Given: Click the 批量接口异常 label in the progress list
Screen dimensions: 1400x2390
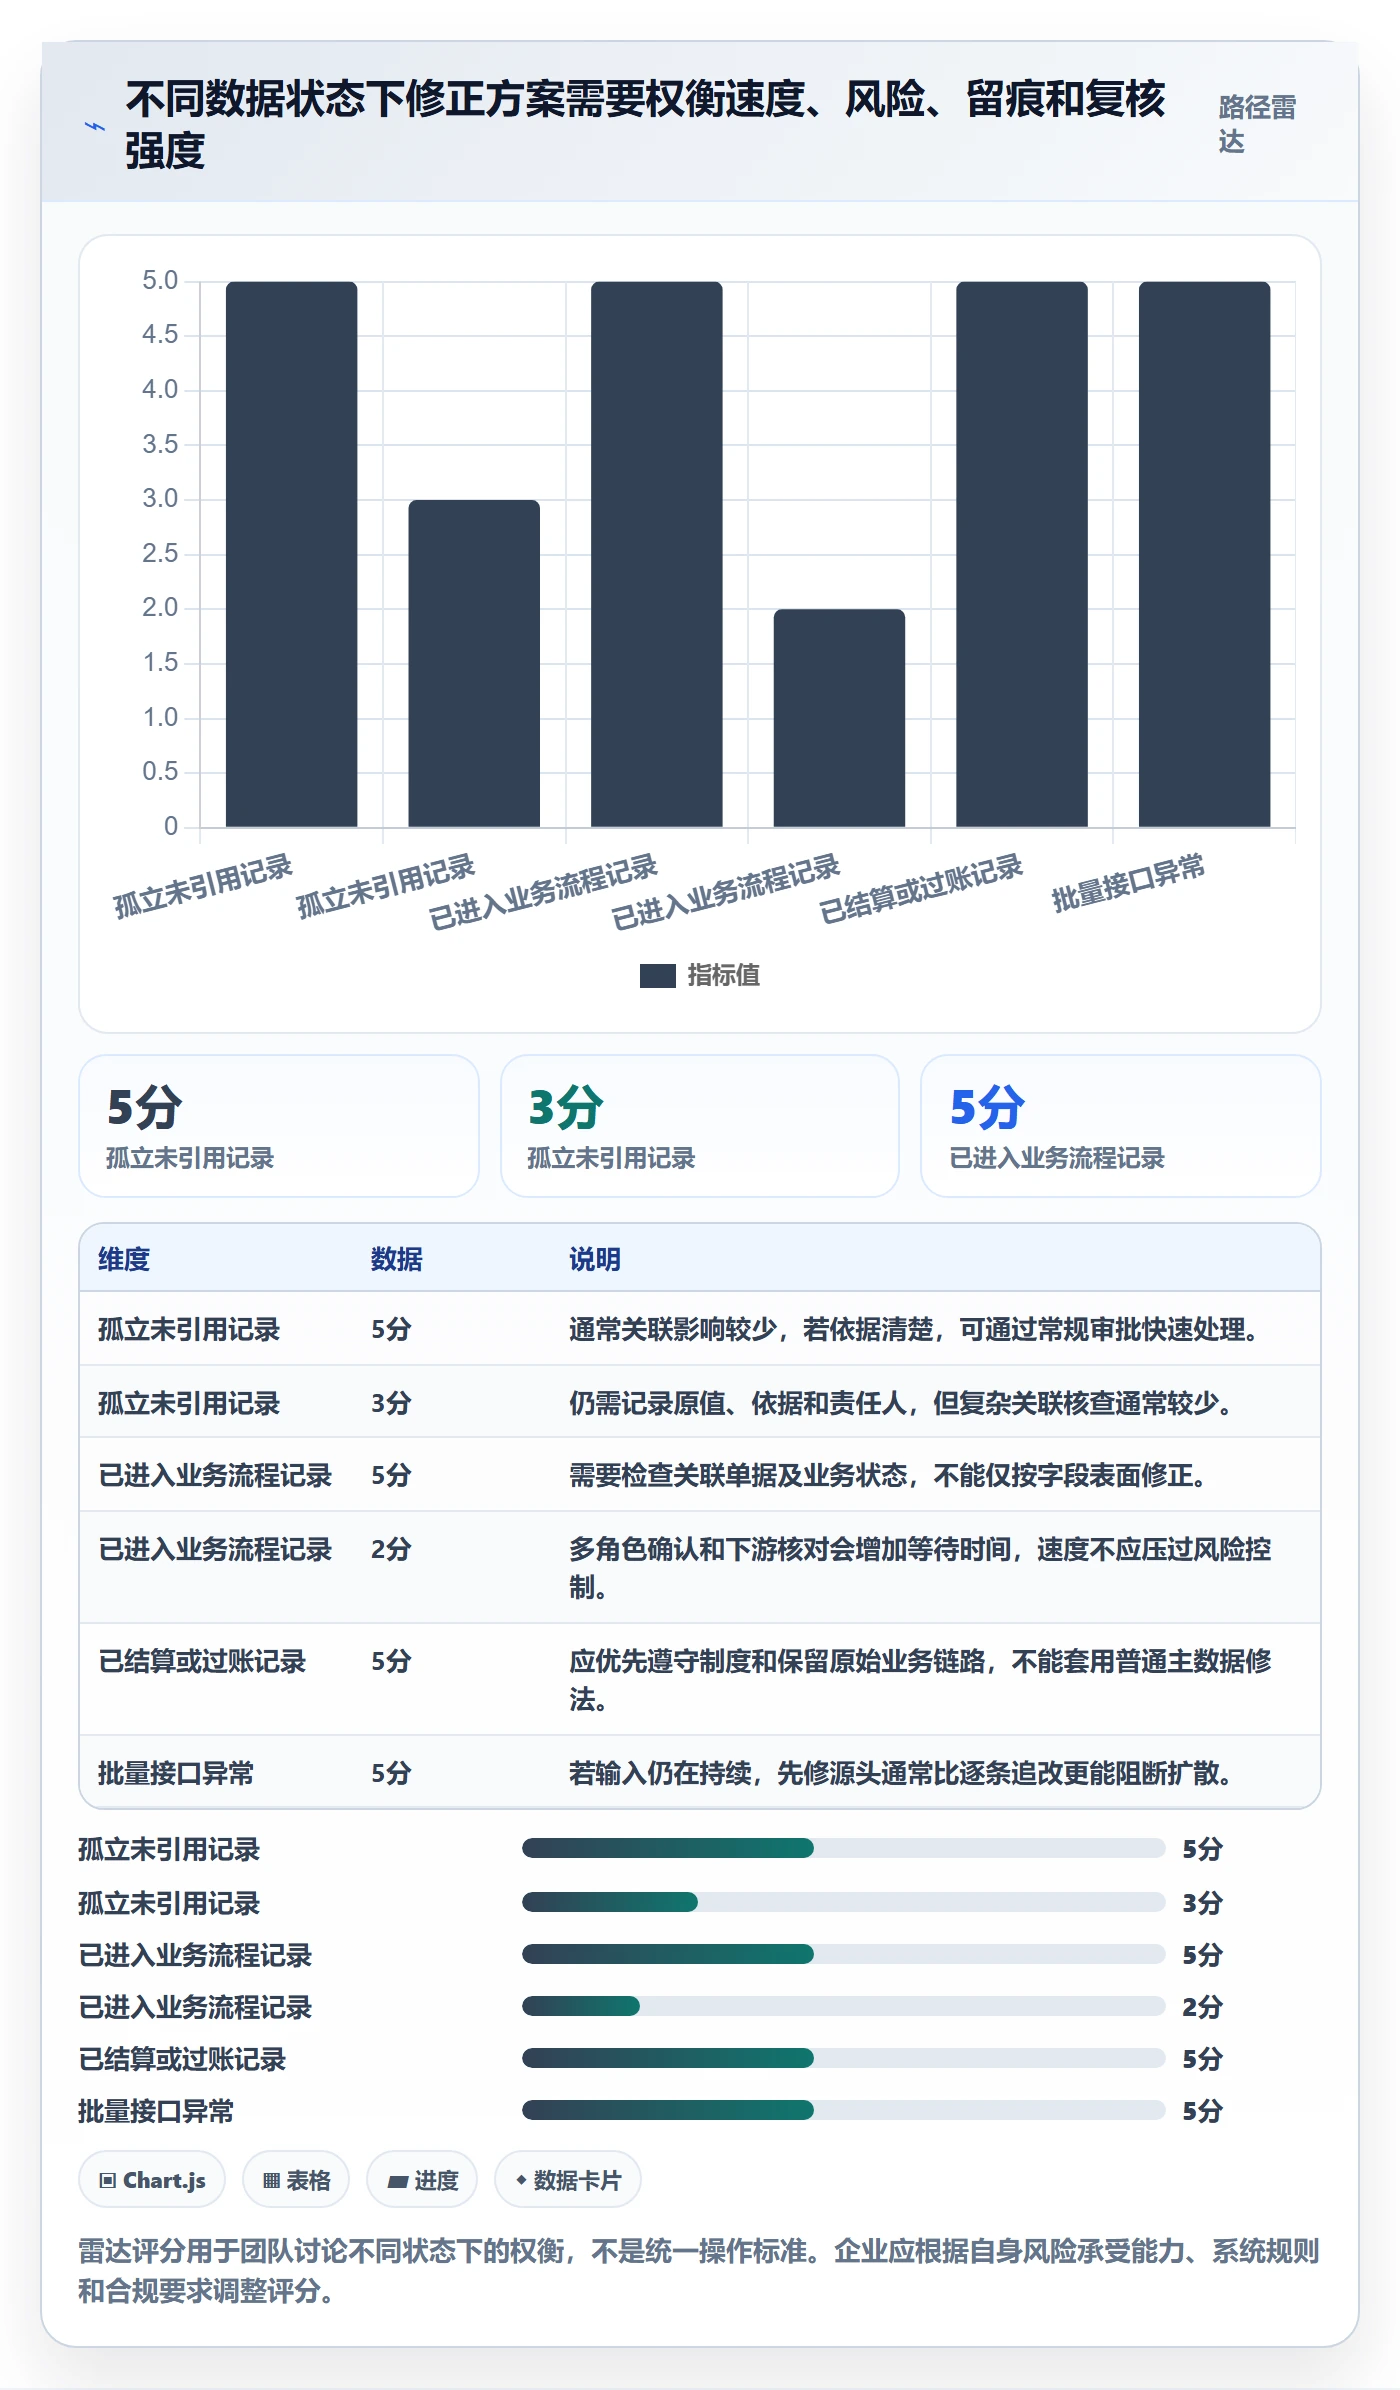Looking at the screenshot, I should pyautogui.click(x=156, y=2111).
